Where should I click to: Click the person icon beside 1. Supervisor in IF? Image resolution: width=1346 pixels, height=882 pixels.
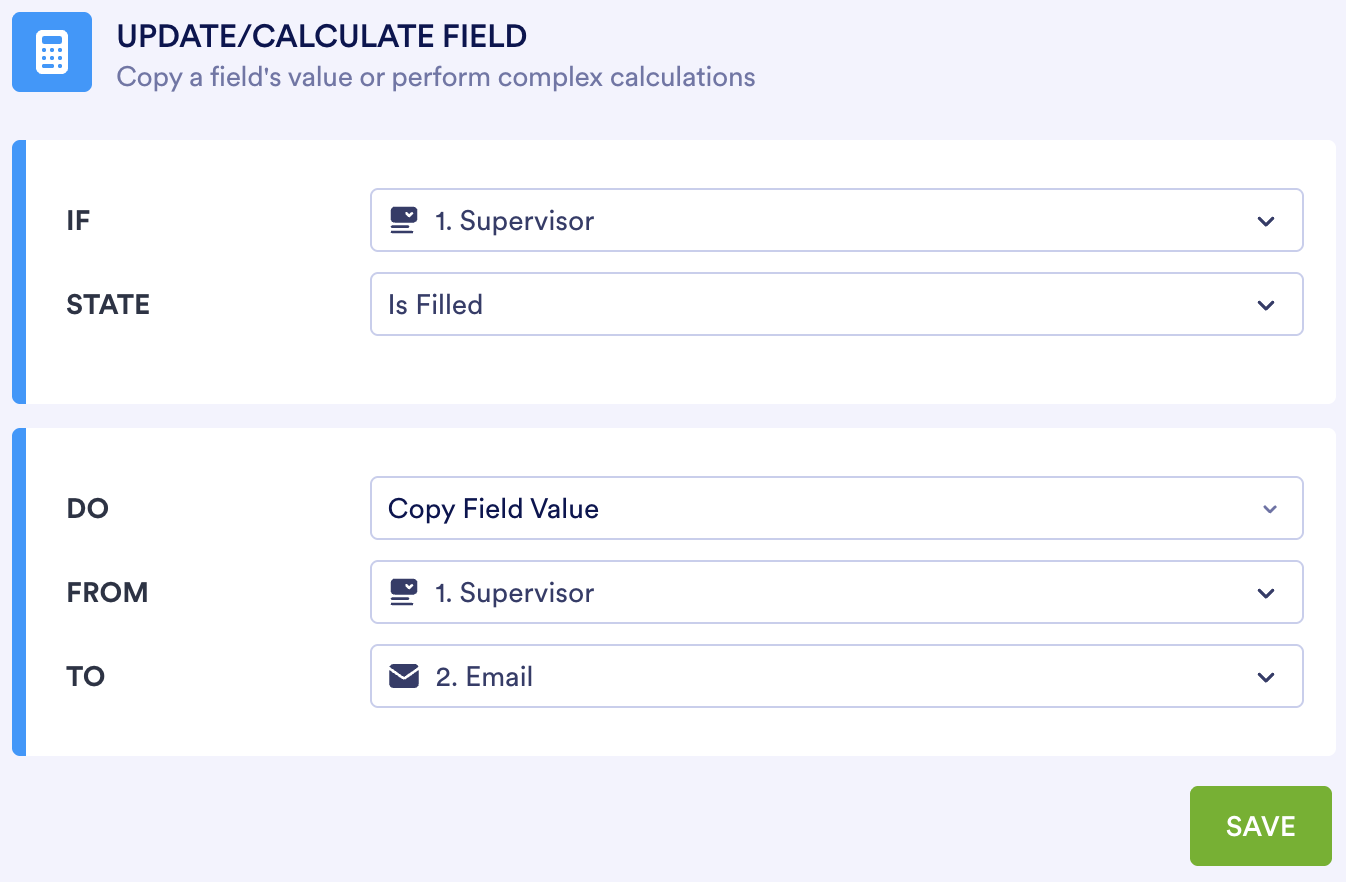tap(403, 220)
